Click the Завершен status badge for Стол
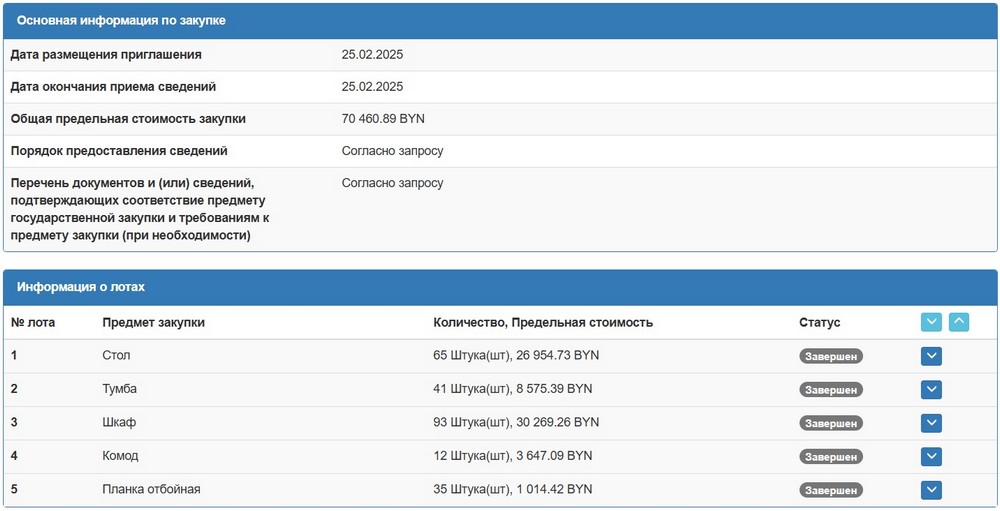 coord(830,357)
